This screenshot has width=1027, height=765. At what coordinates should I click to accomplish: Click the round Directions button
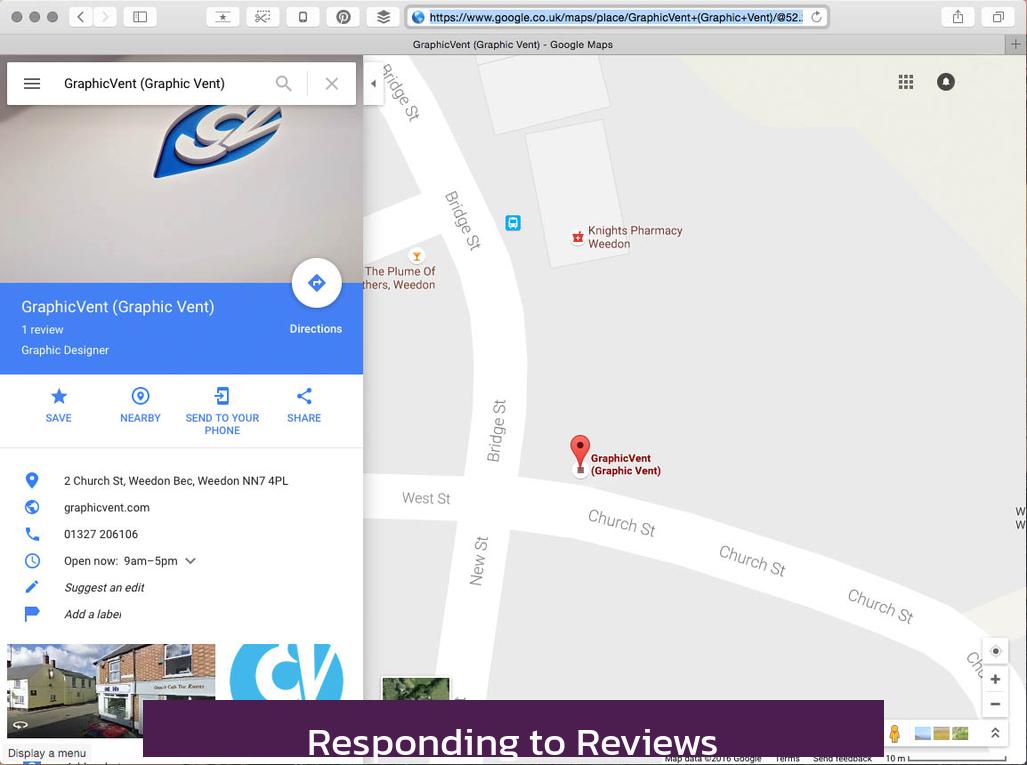316,283
